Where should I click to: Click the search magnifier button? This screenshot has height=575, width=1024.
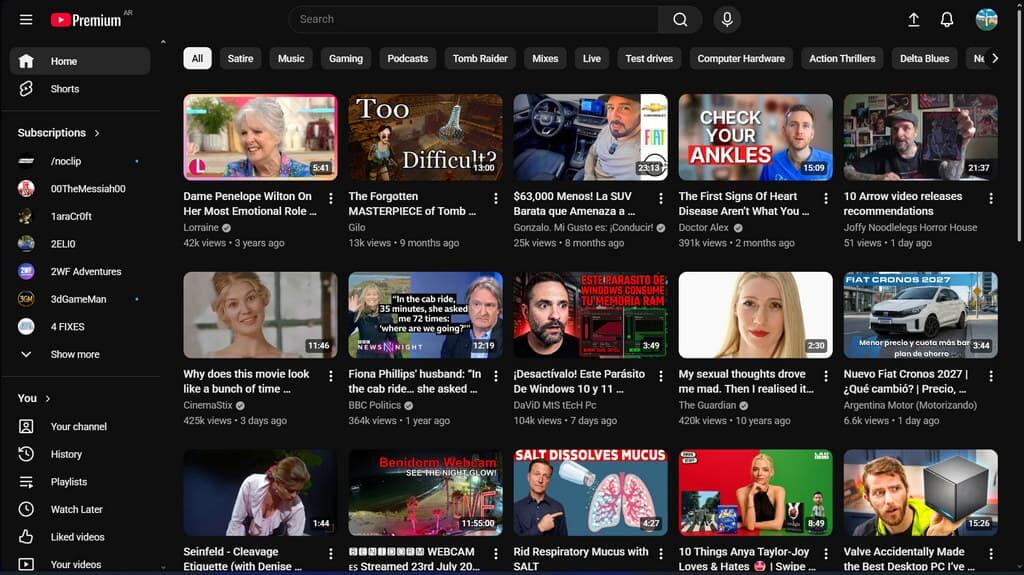pos(680,20)
